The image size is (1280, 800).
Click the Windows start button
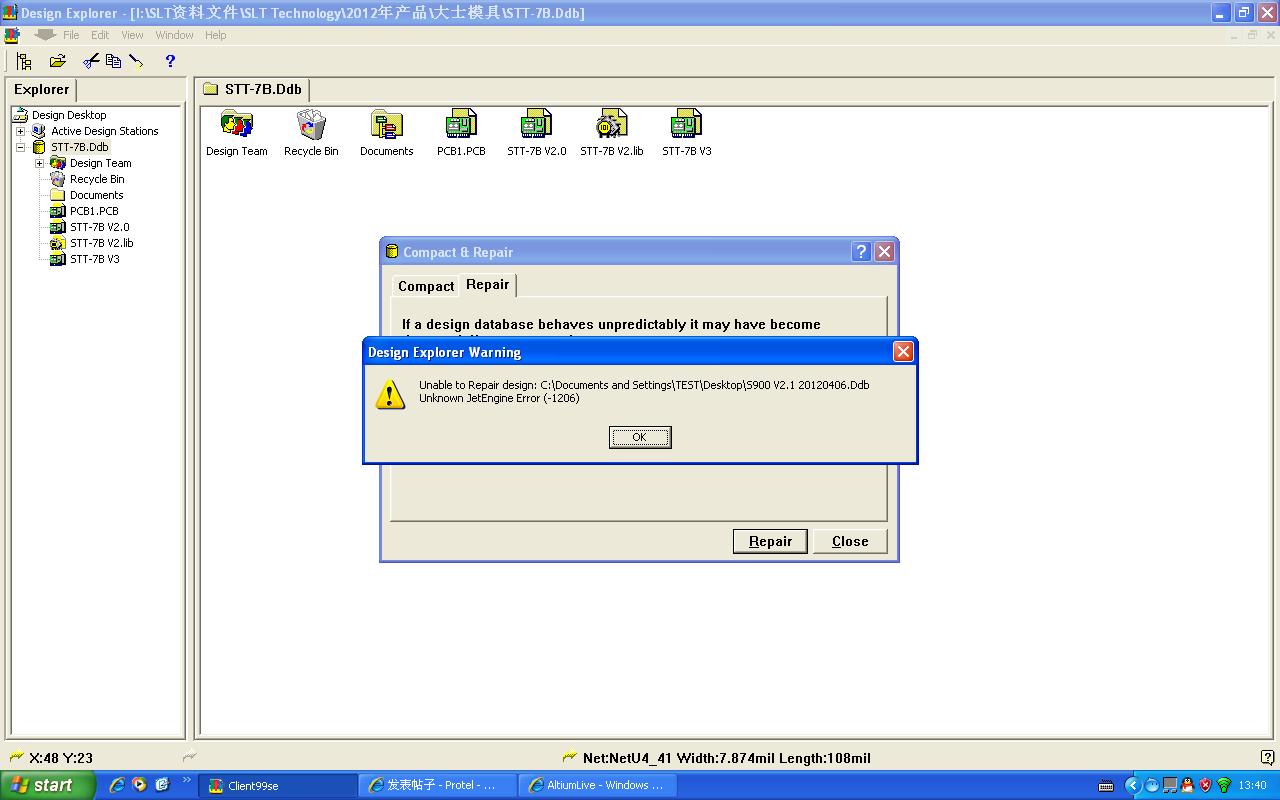(47, 785)
